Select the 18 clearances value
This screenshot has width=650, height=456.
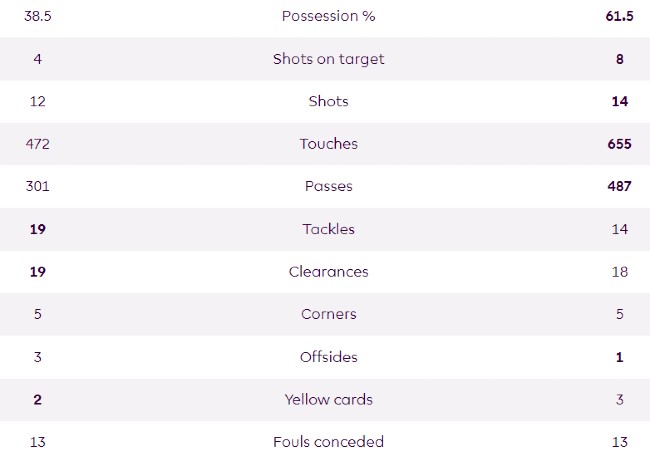point(620,272)
